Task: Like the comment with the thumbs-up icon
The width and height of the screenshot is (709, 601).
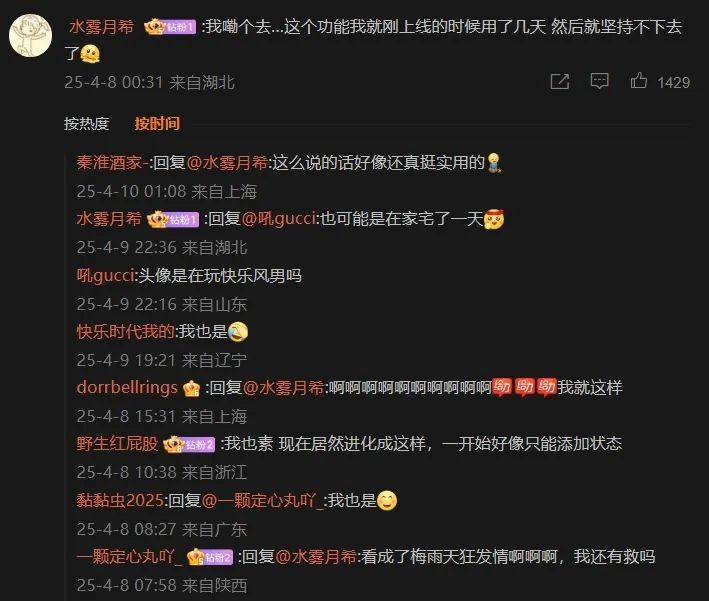Action: click(638, 81)
